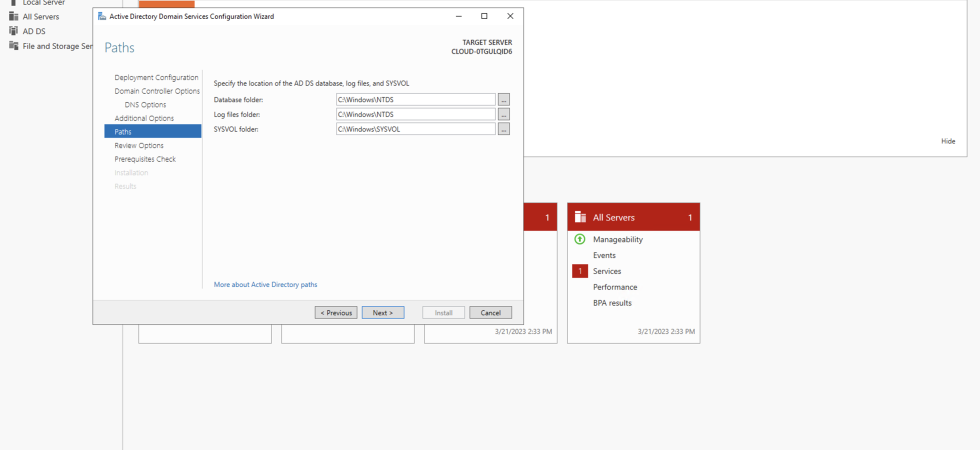Click the All Servers sidebar icon
Viewport: 980px width, 450px height.
point(14,17)
